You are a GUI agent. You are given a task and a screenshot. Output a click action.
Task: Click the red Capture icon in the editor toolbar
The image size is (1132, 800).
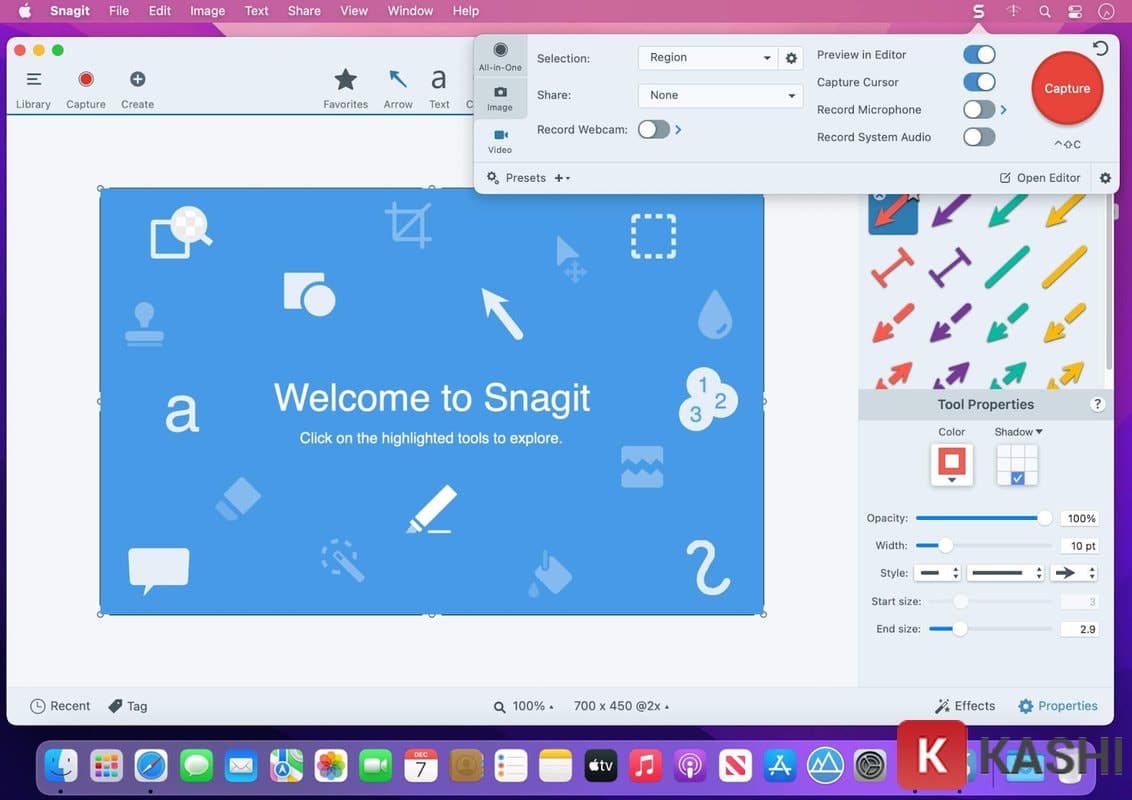[x=86, y=79]
